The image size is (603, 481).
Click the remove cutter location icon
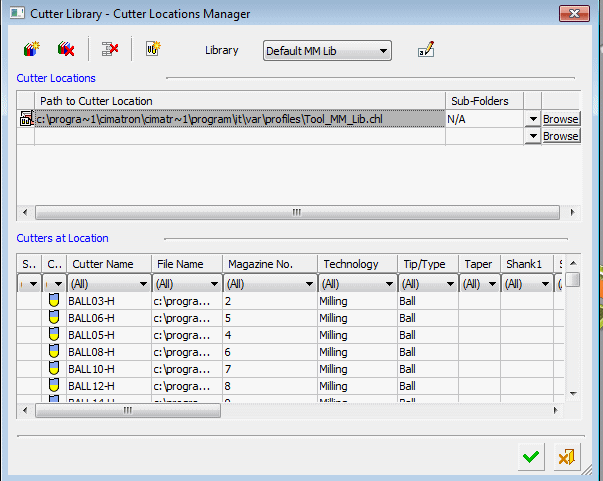pyautogui.click(x=65, y=49)
